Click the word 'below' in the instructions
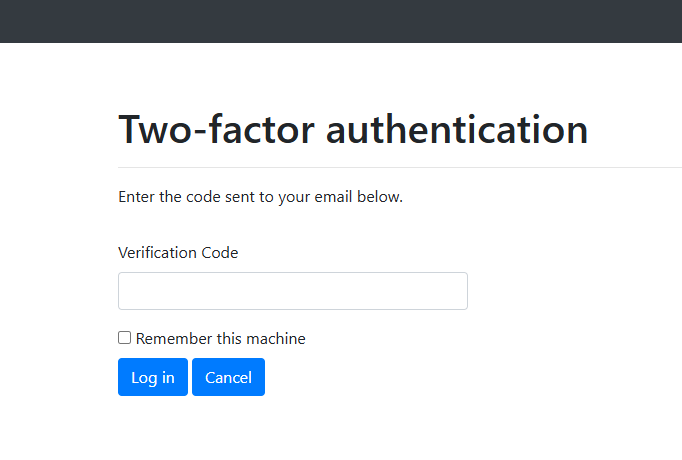The image size is (682, 460). [380, 197]
